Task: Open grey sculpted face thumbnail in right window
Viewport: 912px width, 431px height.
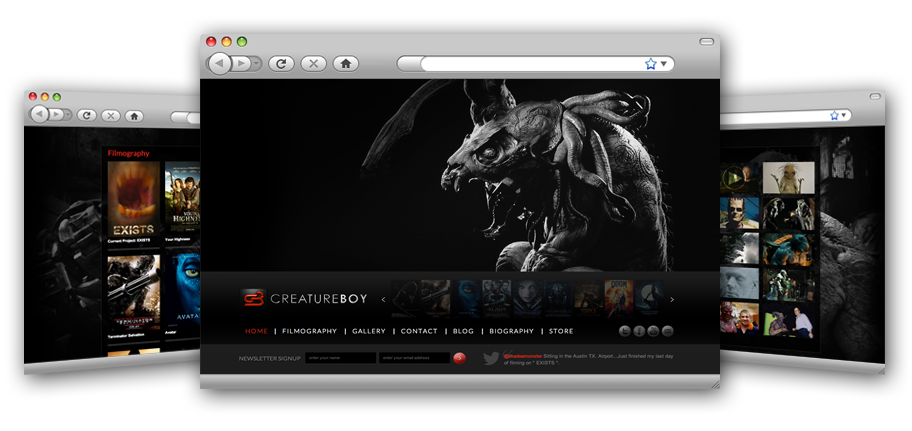Action: tap(739, 283)
